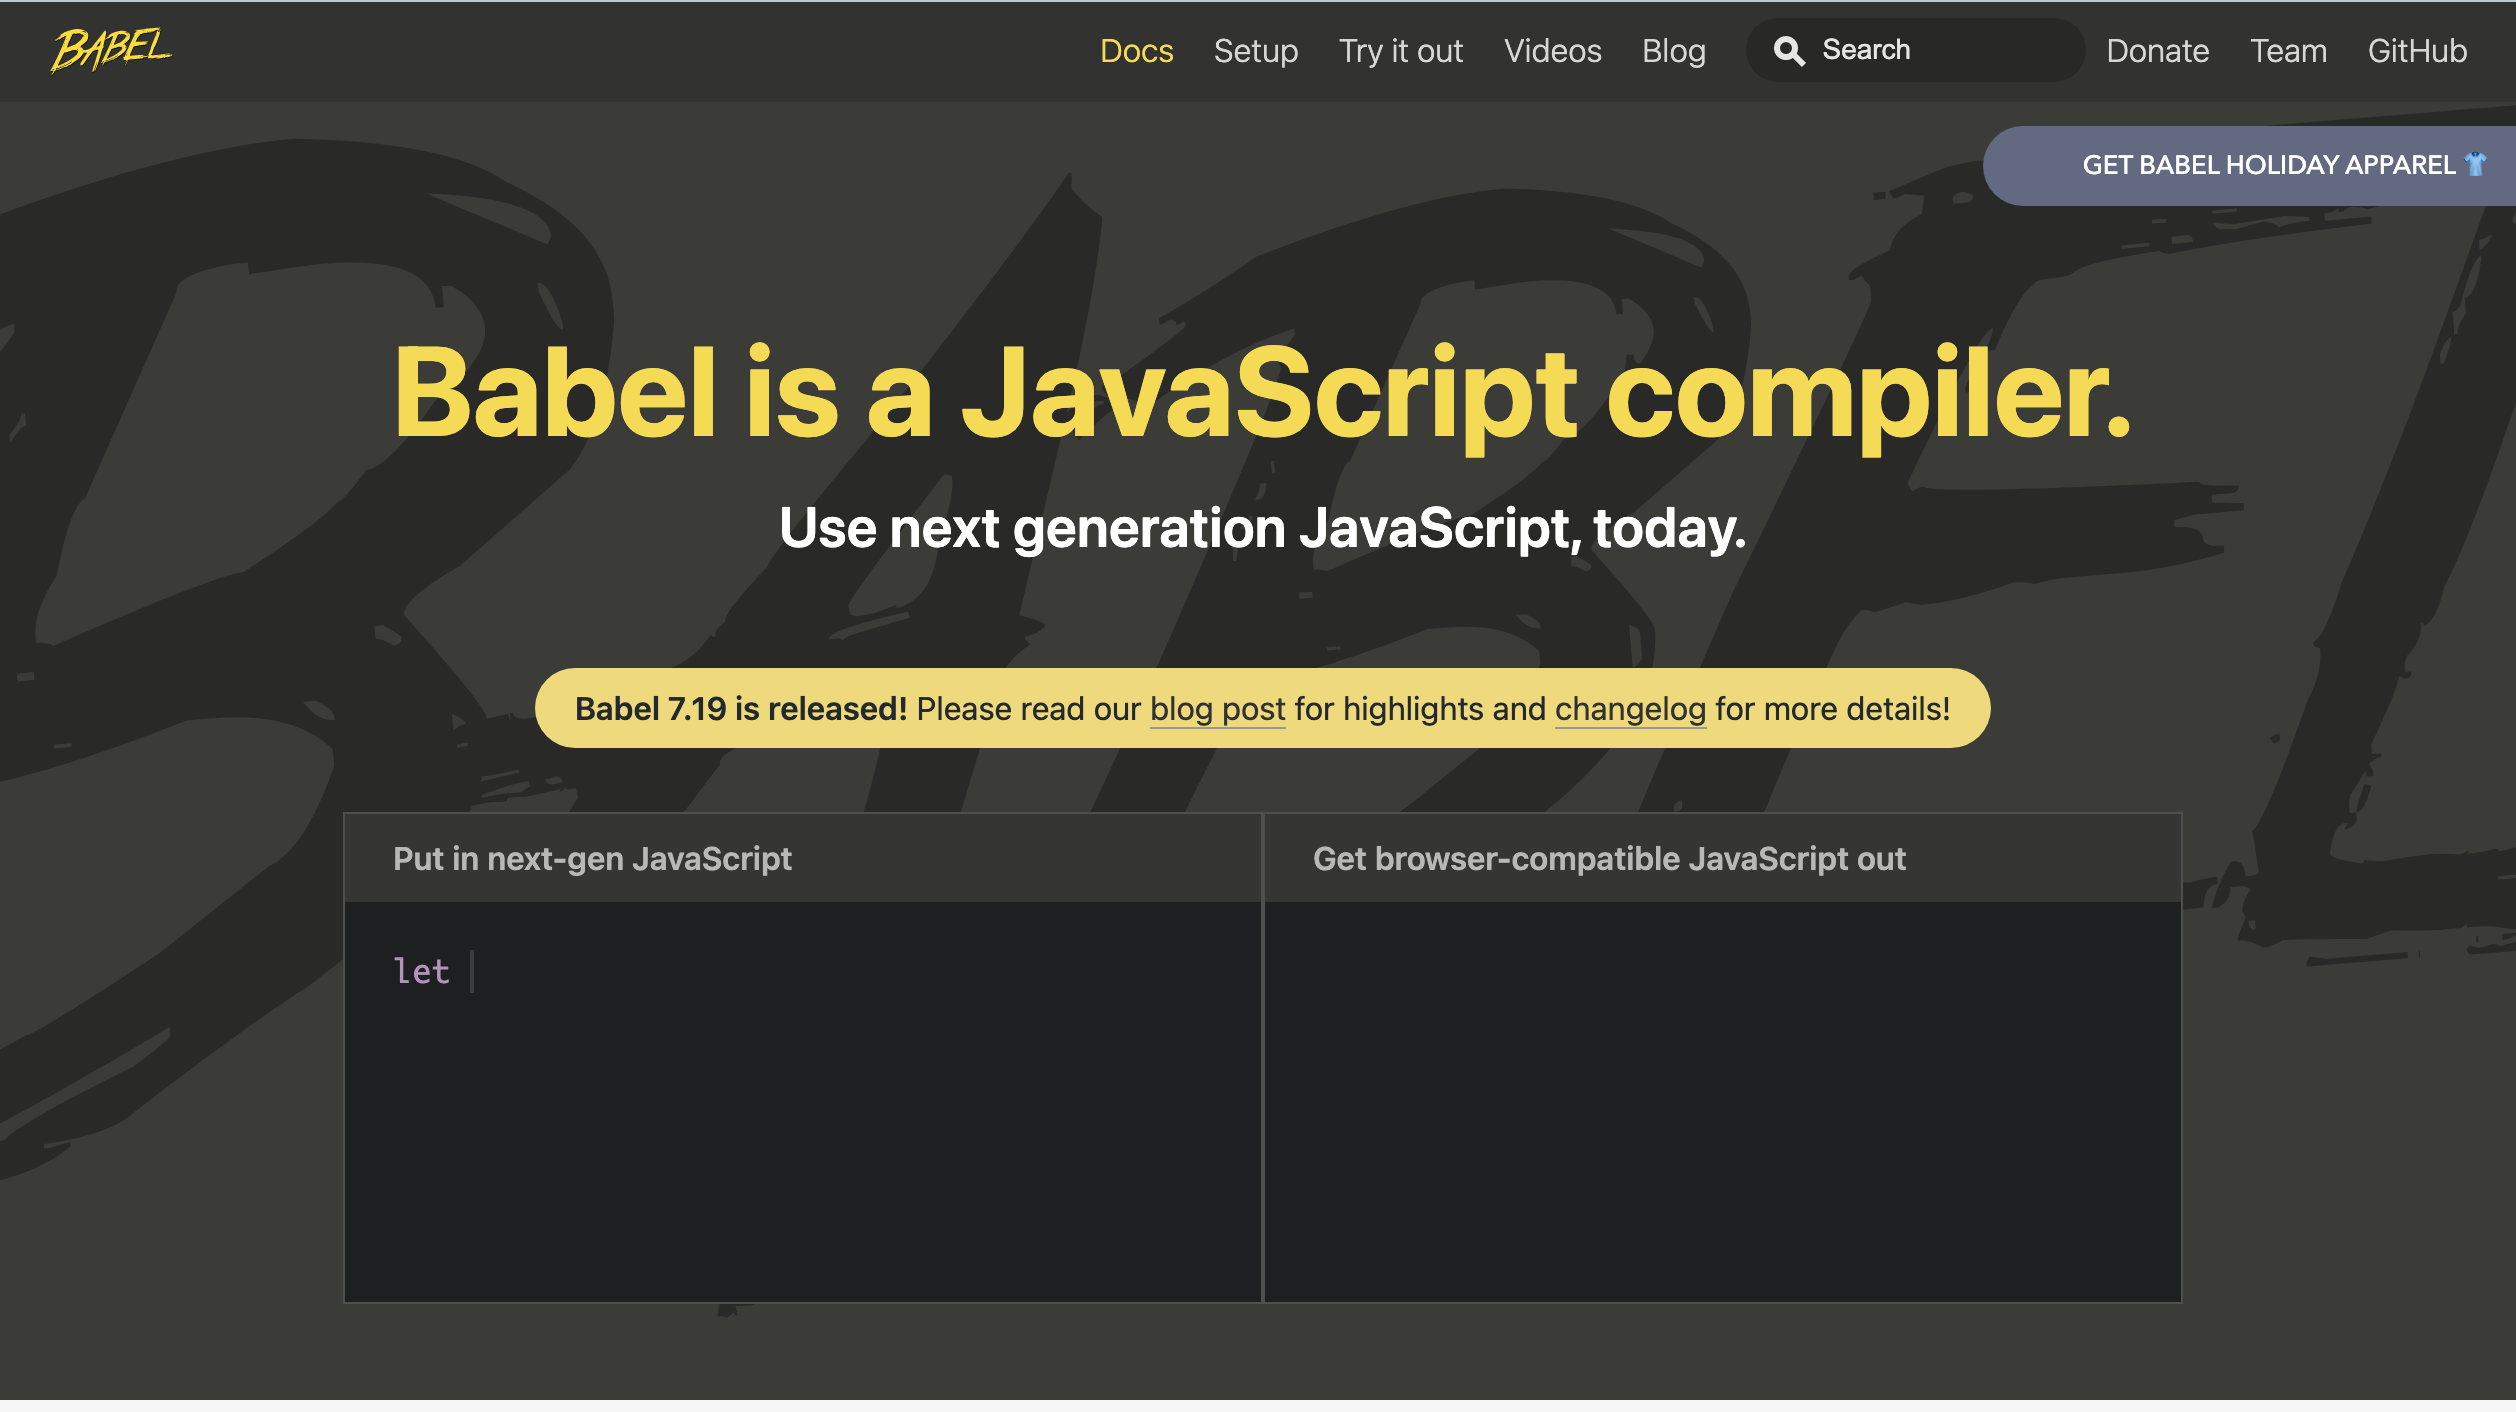Click the Get Babel Holiday Apparel button
The height and width of the screenshot is (1412, 2516).
(2267, 165)
